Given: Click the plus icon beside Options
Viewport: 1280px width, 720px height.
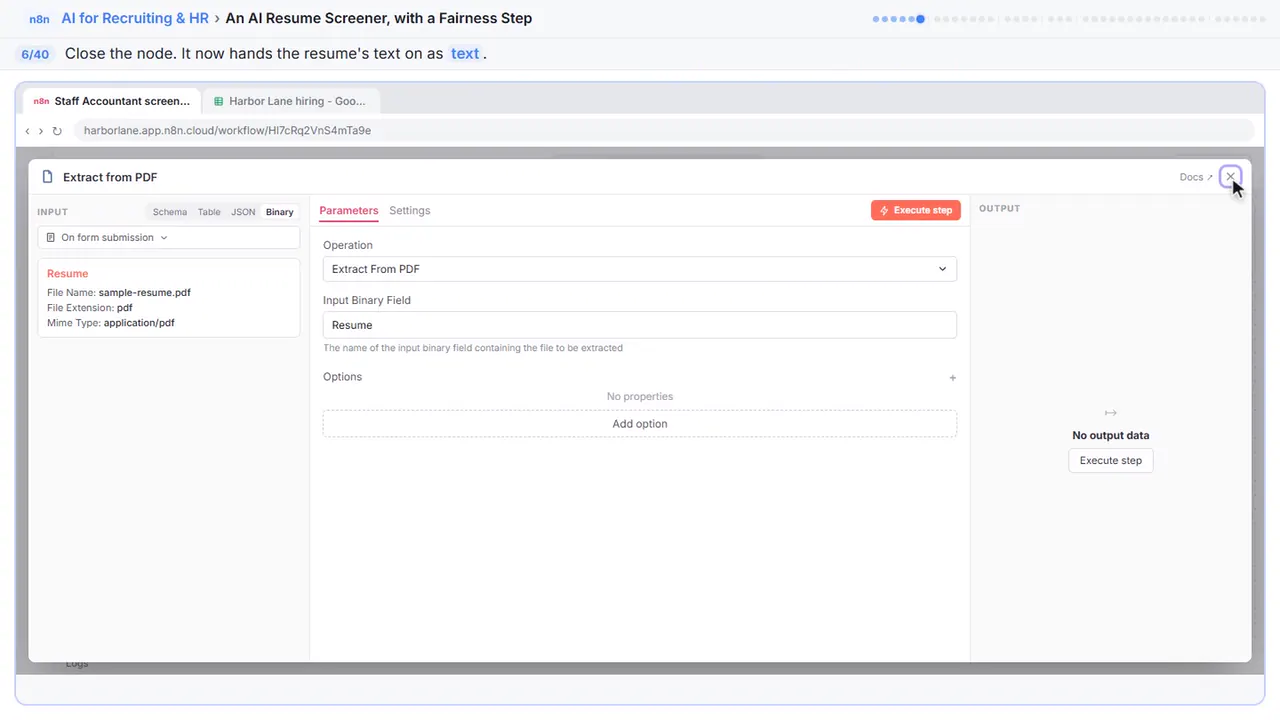Looking at the screenshot, I should pos(952,378).
